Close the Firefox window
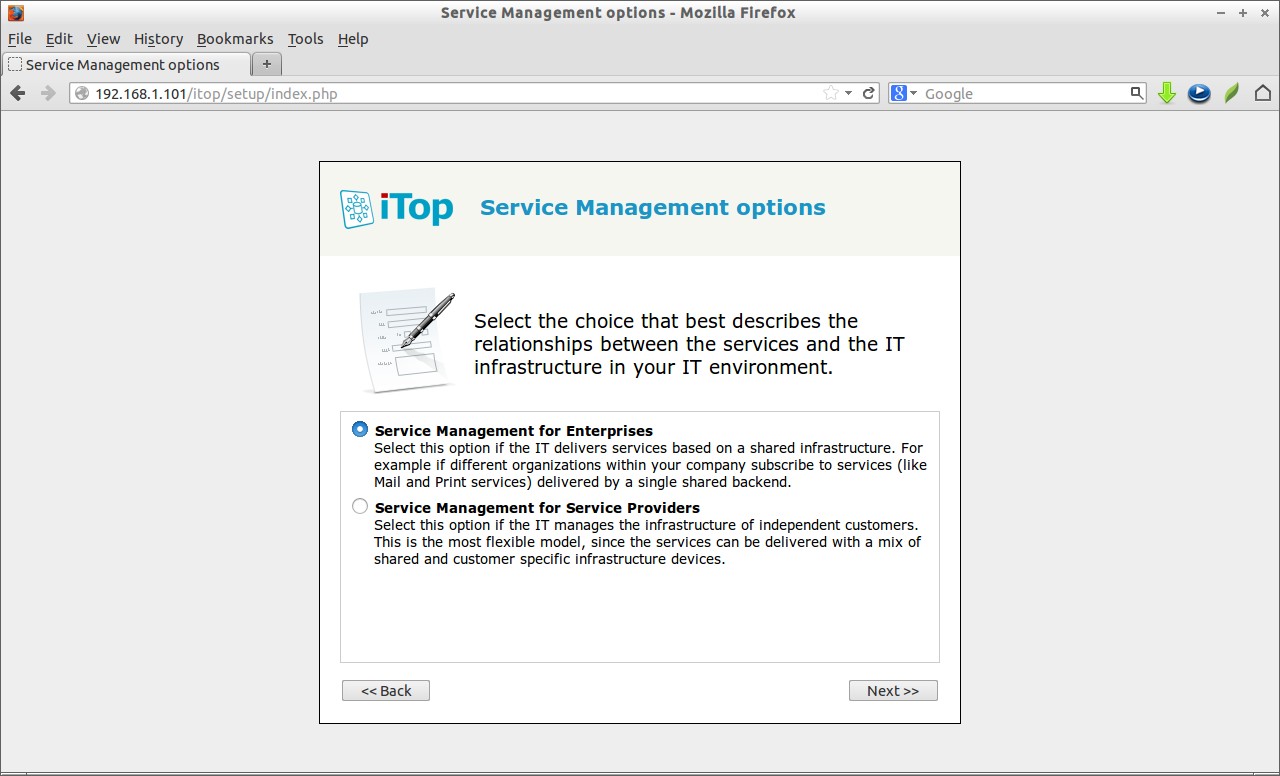1280x776 pixels. [1264, 13]
